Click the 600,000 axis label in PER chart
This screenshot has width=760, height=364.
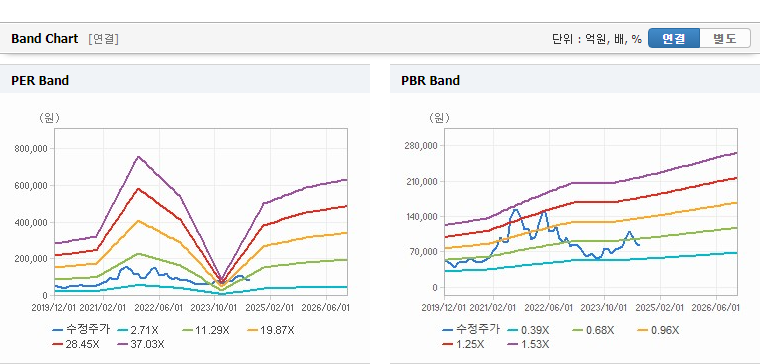click(31, 186)
